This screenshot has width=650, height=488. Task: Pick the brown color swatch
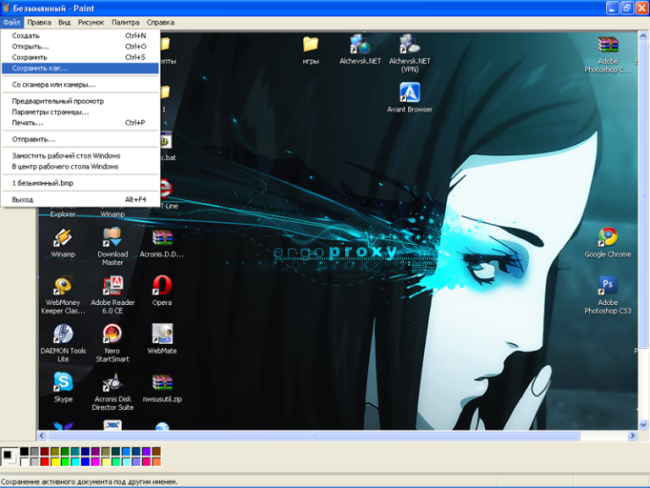click(x=156, y=452)
